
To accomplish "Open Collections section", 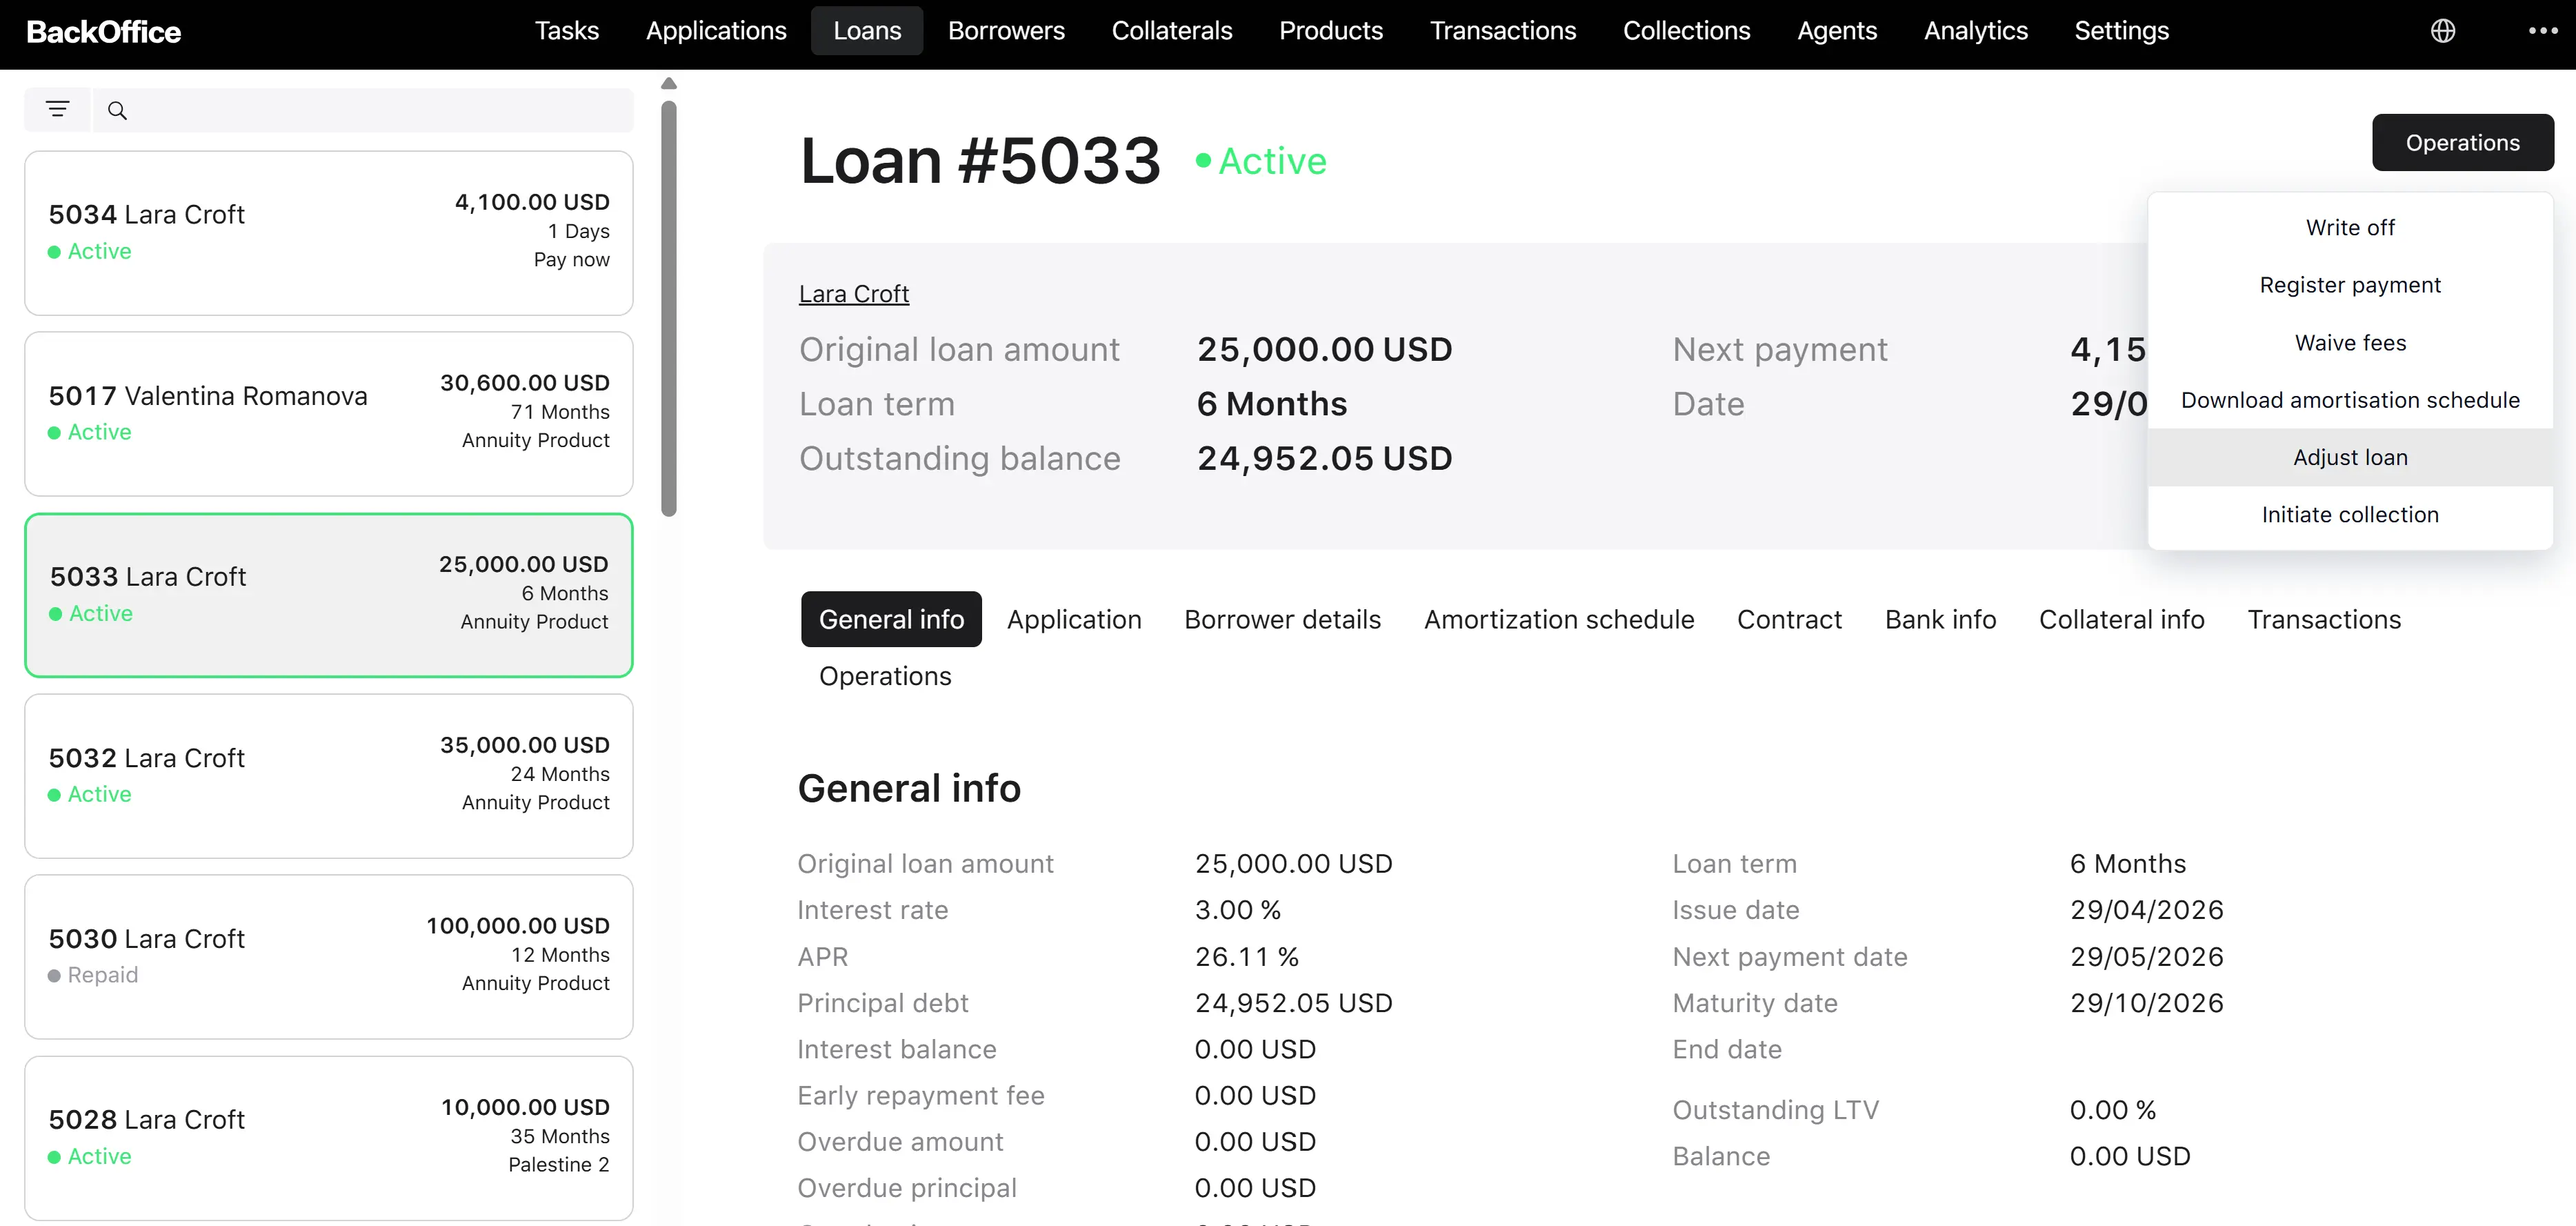I will (x=1686, y=31).
